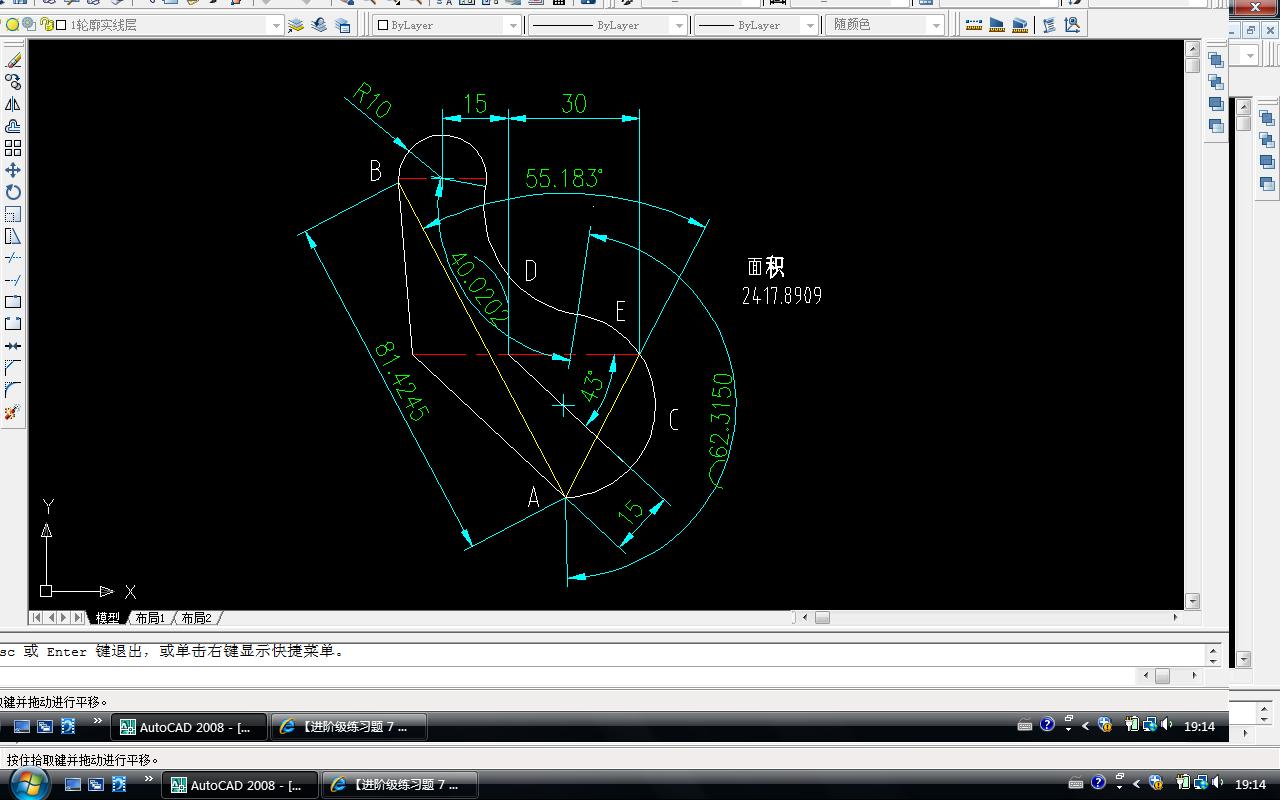Select the Erase tool in the Modify toolbar
1280x800 pixels.
pyautogui.click(x=13, y=60)
